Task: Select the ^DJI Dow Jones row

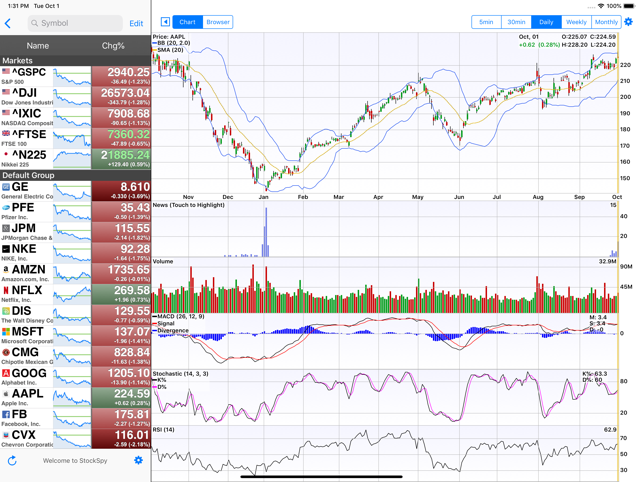Action: point(75,97)
